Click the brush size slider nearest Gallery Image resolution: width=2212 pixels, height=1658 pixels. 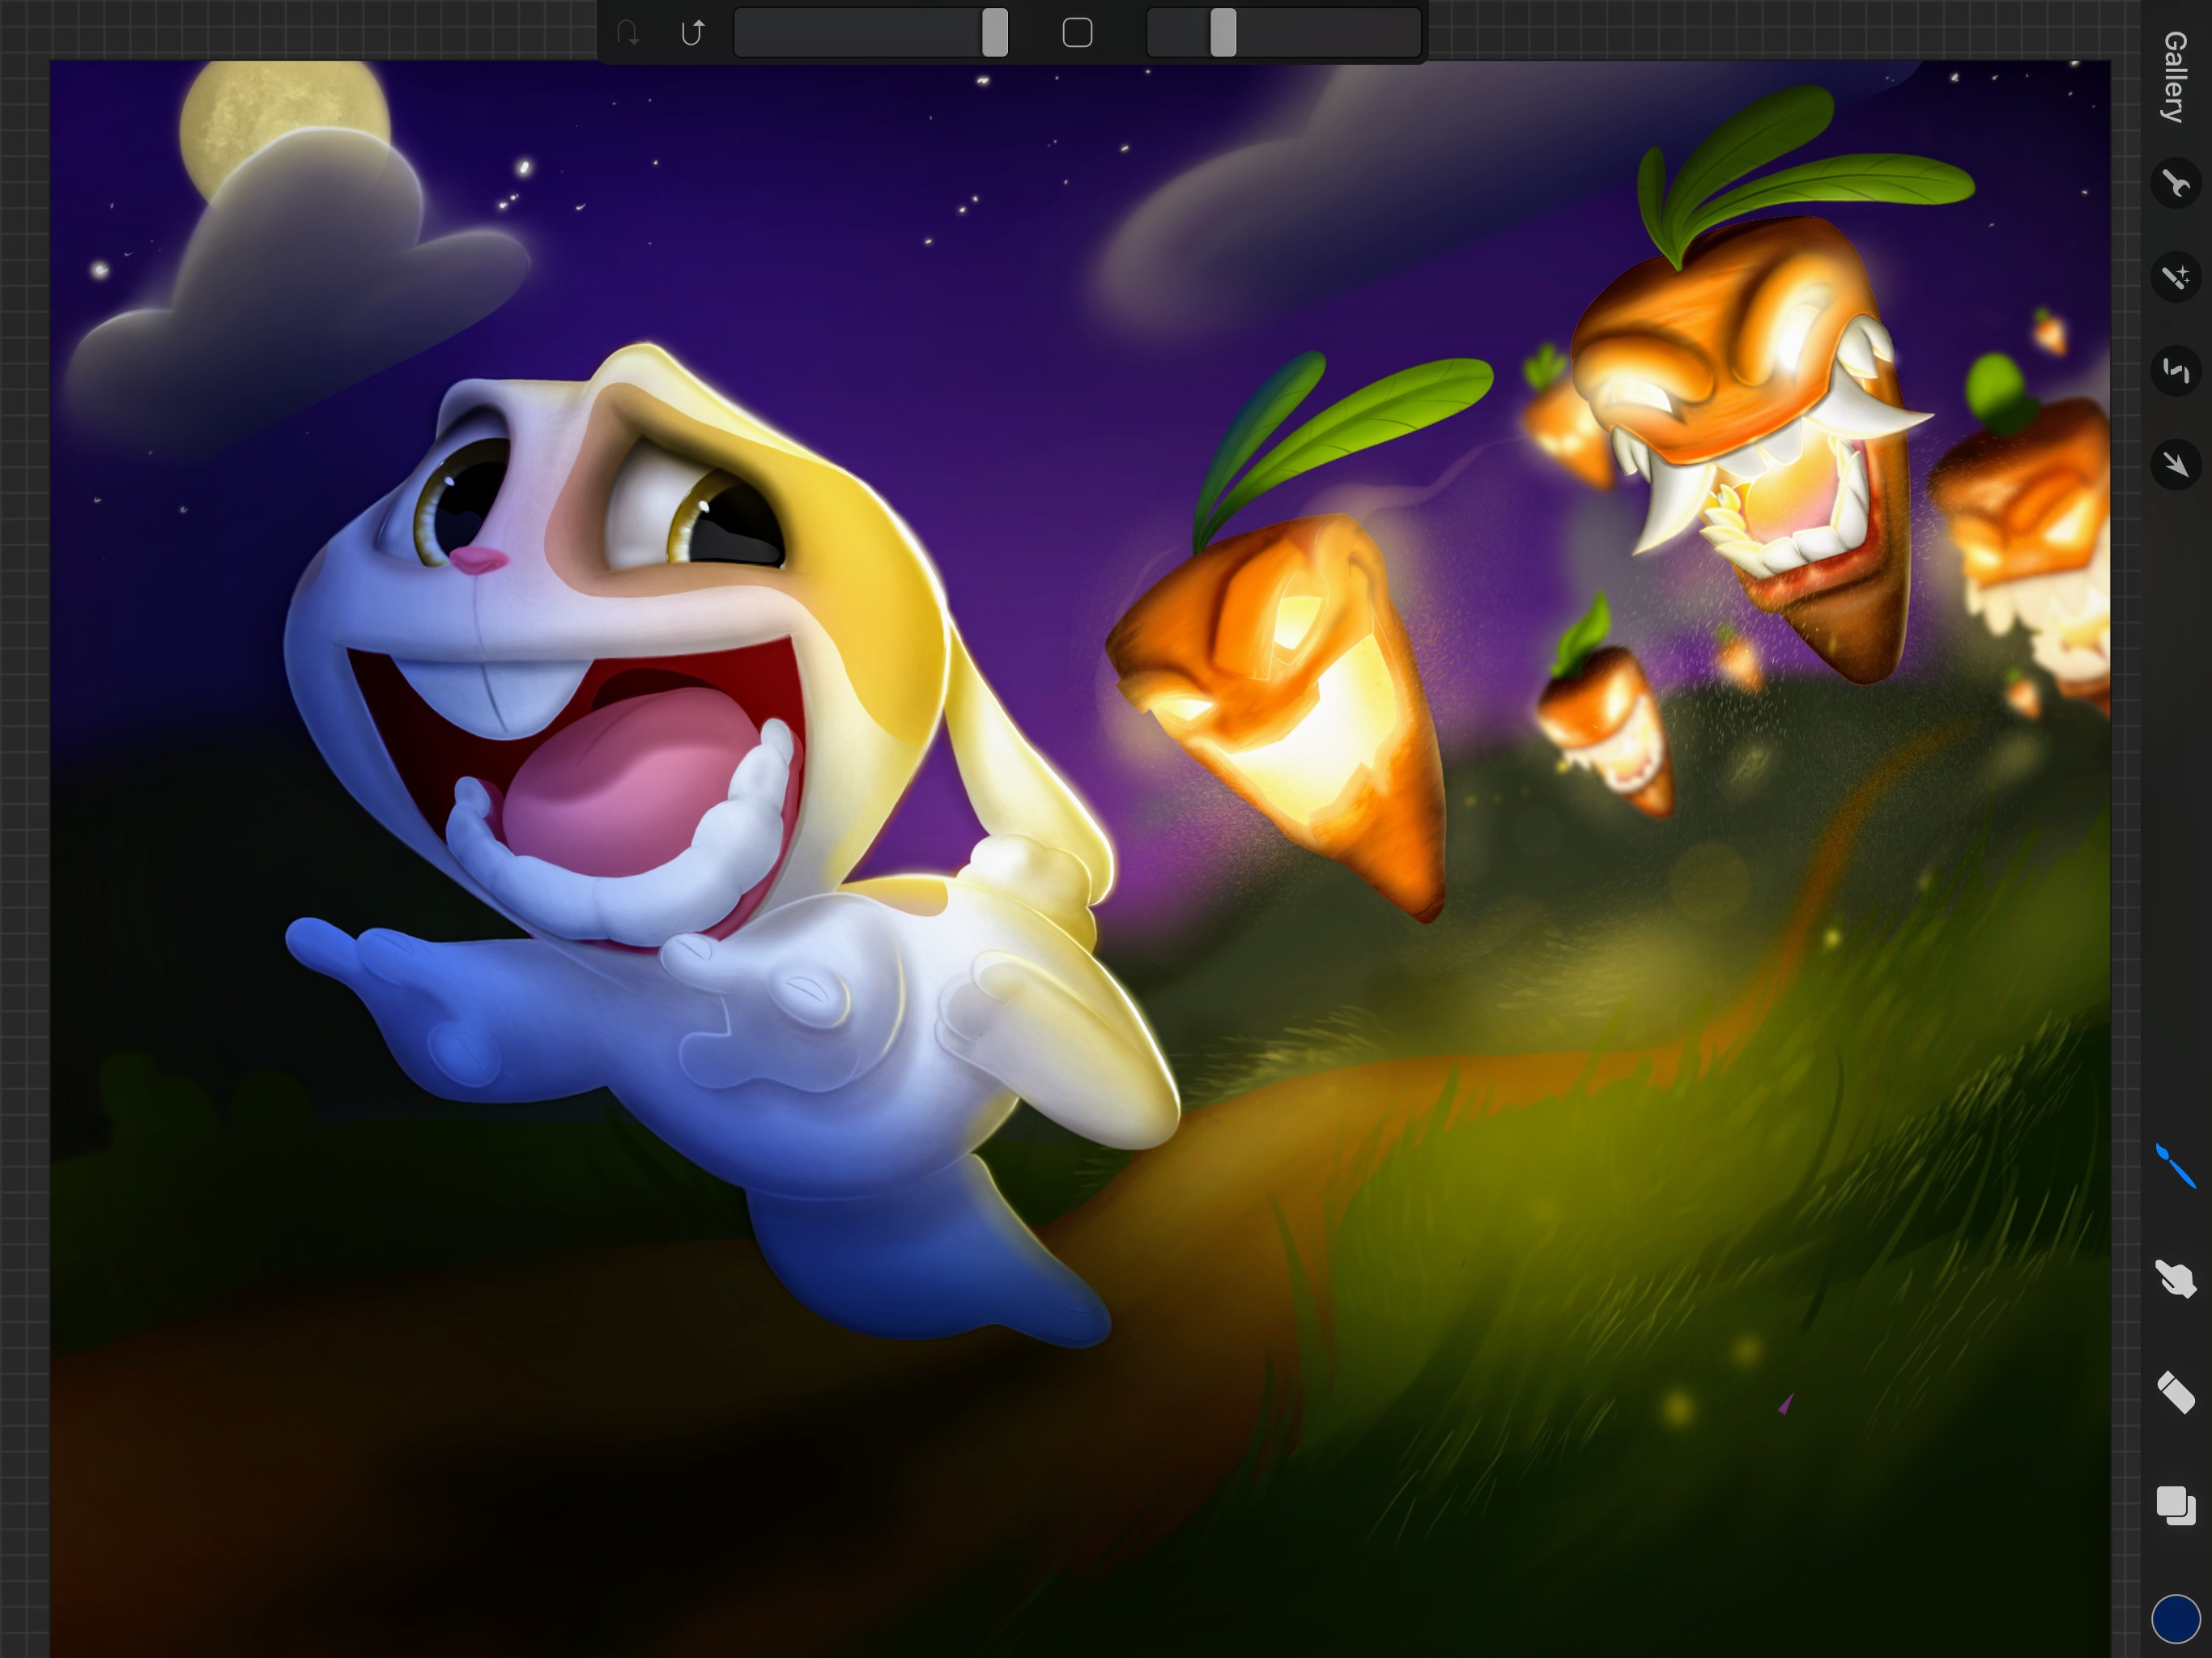coord(1284,33)
